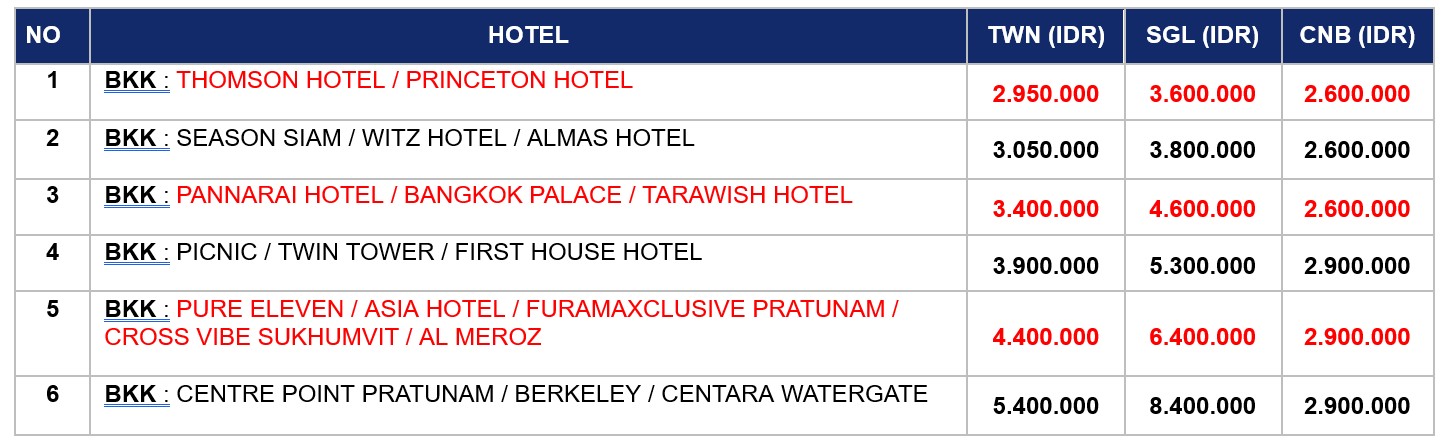Select the Picnic / Twin Tower hotel cell
Viewport: 1445px width, 444px height.
click(x=528, y=264)
